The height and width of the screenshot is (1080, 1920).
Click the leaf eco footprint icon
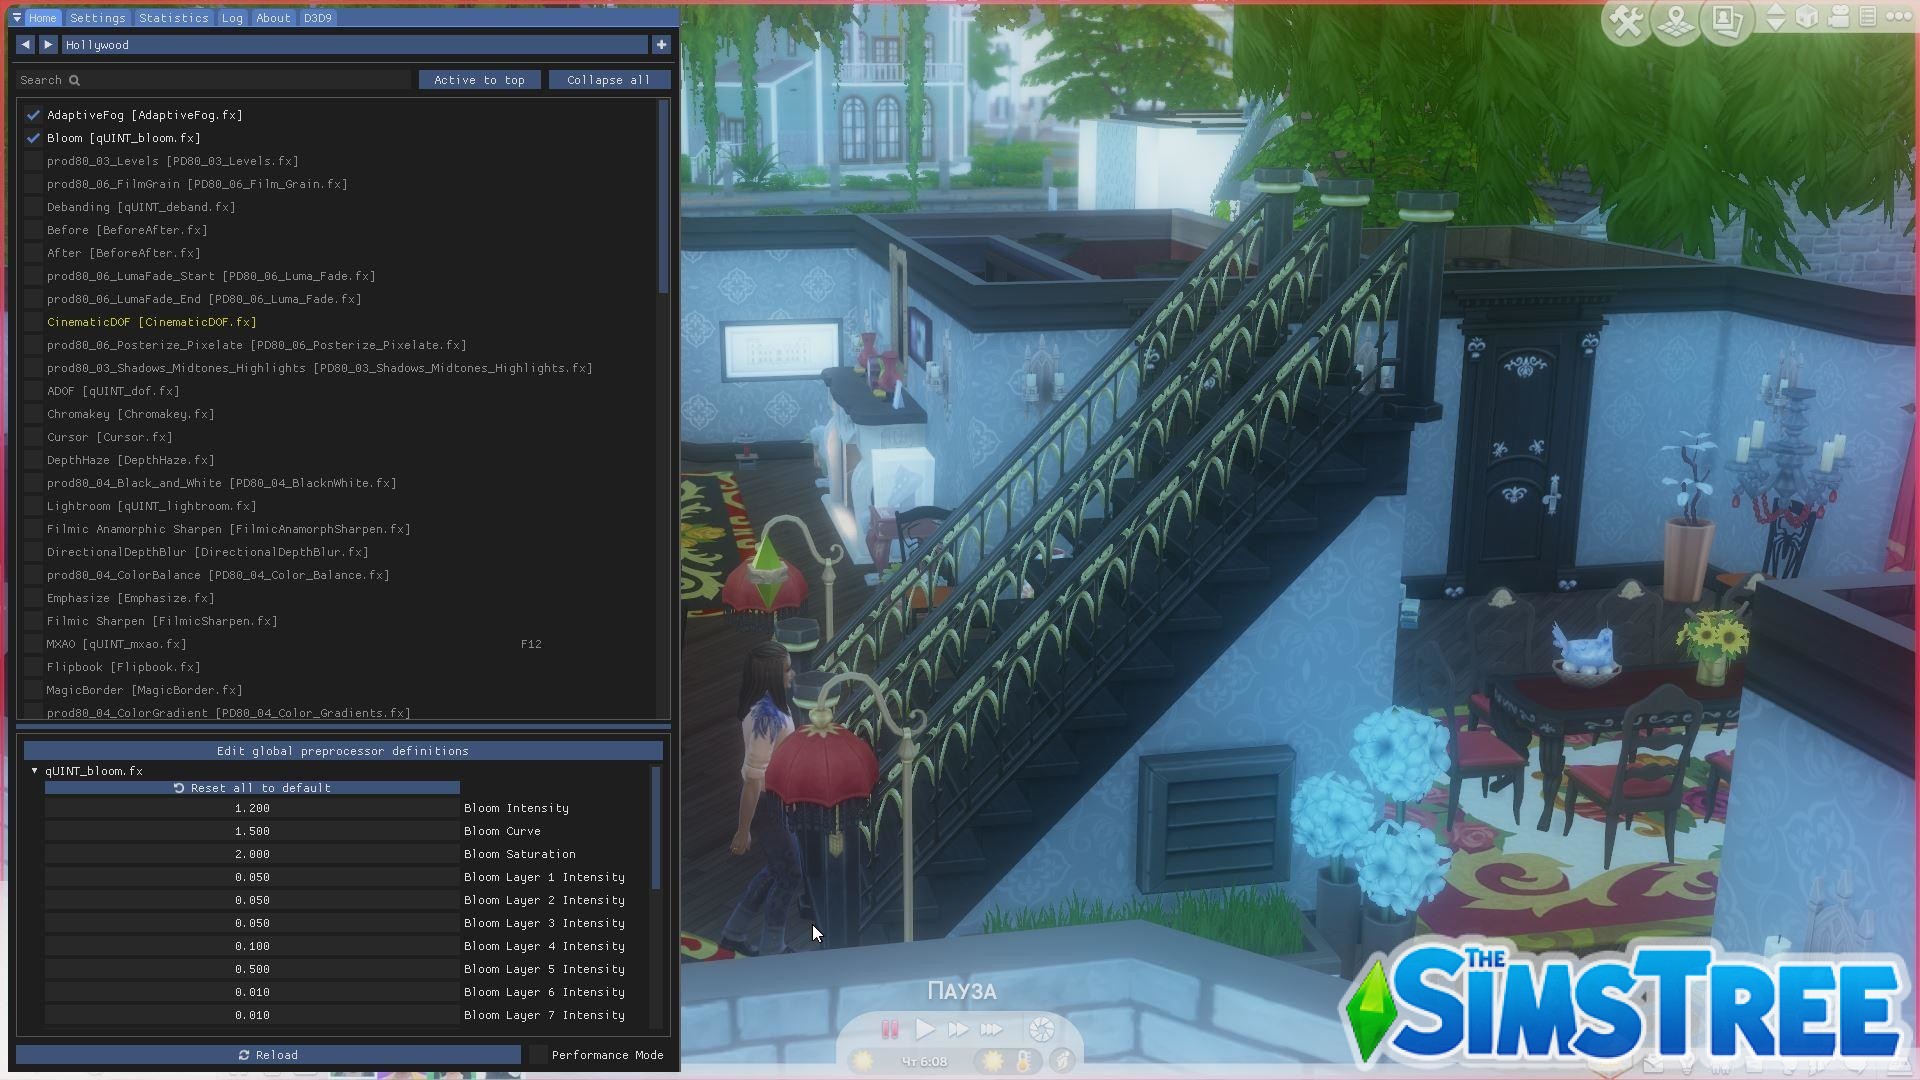(1061, 1060)
